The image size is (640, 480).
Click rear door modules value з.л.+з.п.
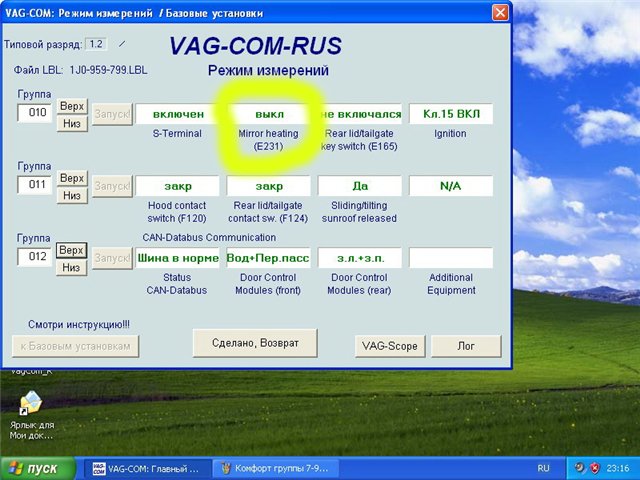[x=360, y=258]
